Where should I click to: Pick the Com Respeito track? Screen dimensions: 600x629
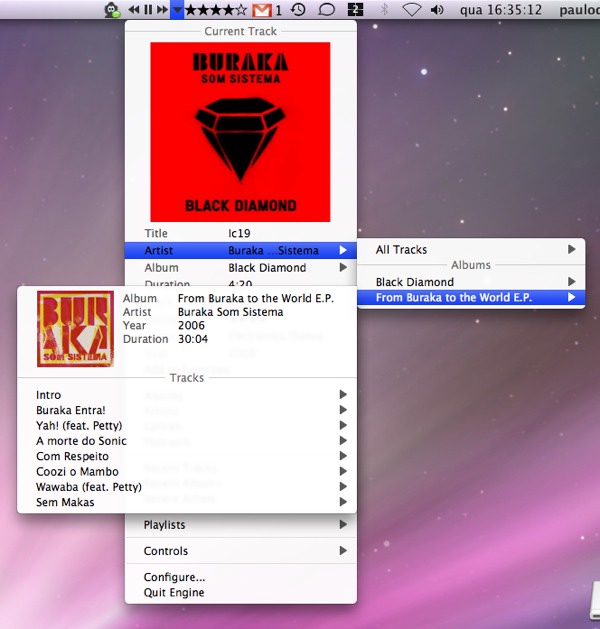coord(187,456)
